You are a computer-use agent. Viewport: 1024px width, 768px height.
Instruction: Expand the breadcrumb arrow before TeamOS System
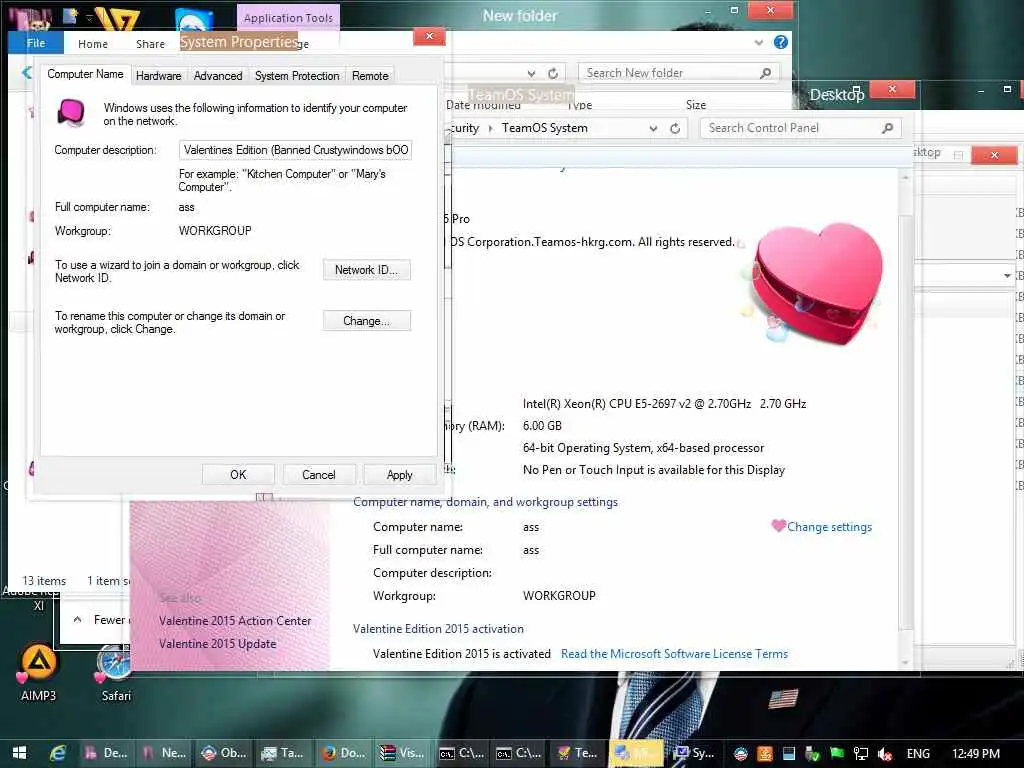click(490, 129)
